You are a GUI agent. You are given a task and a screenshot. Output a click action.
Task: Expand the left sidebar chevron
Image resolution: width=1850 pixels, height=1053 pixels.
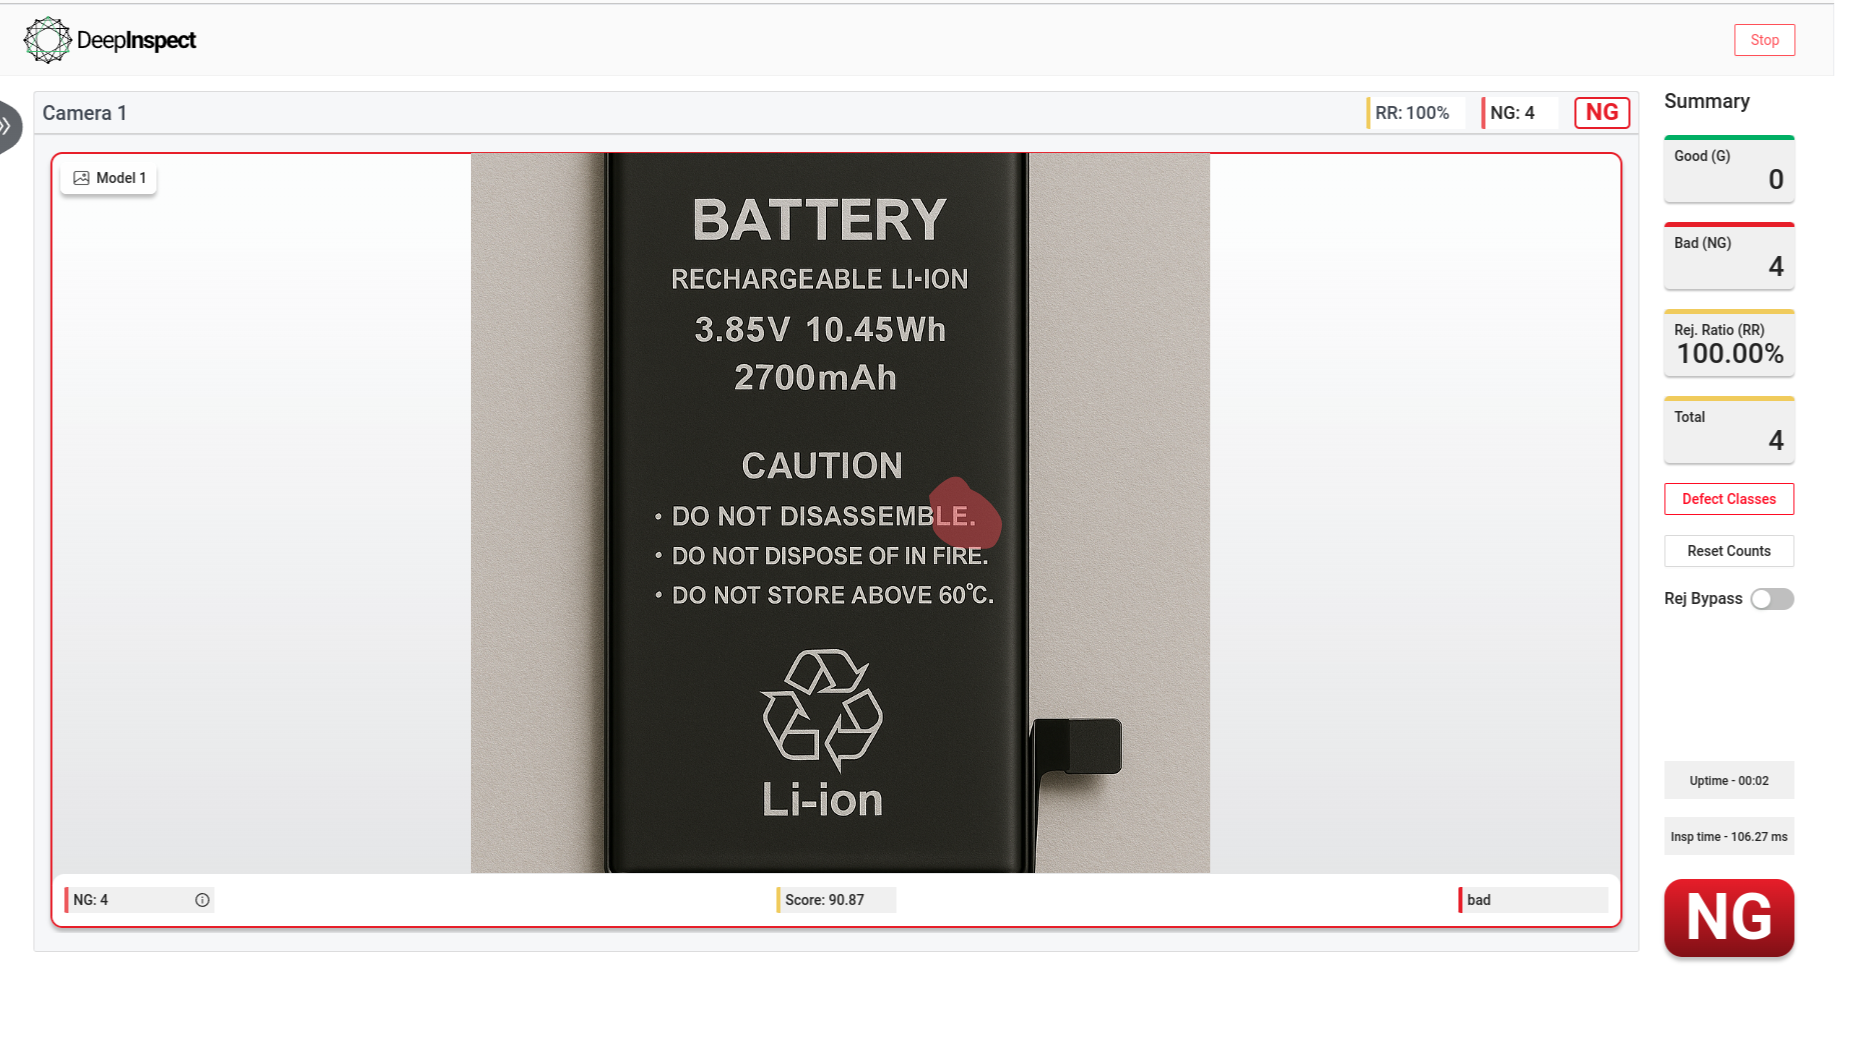coord(7,127)
